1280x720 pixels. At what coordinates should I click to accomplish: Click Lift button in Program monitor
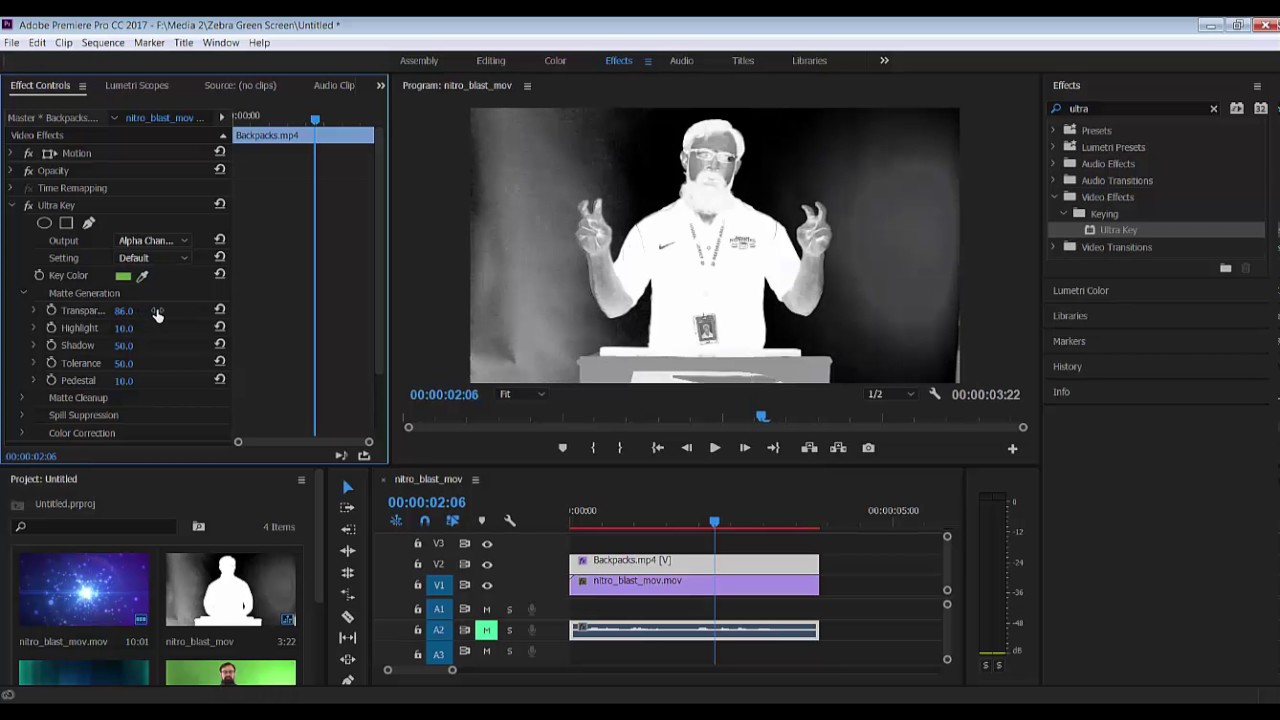click(809, 448)
